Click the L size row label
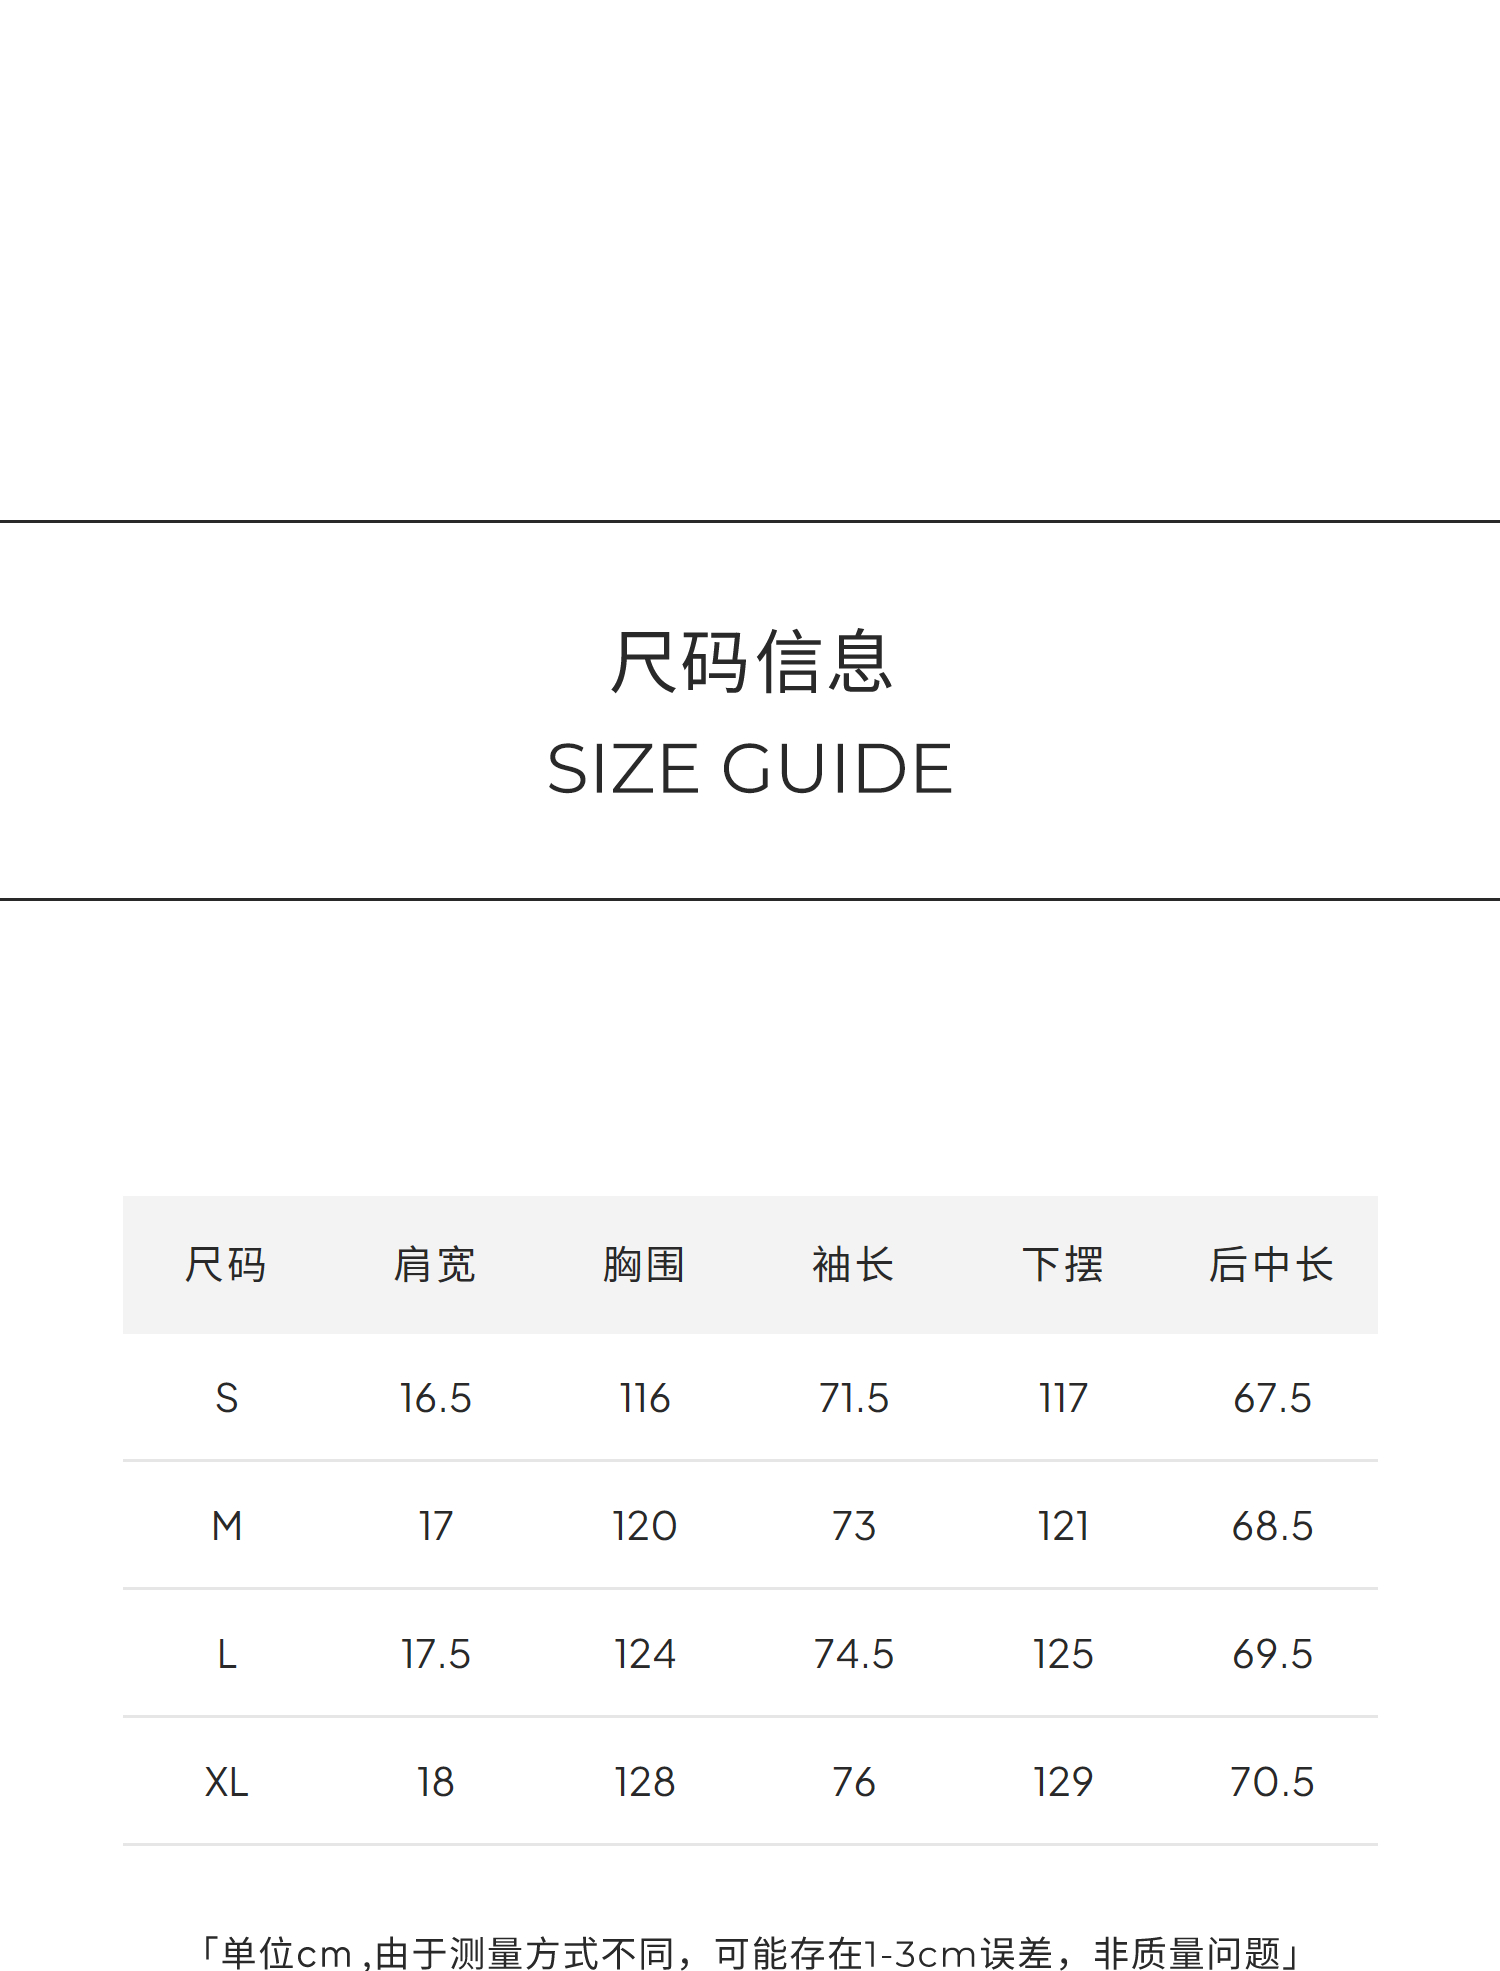This screenshot has height=1971, width=1500. 227,1654
